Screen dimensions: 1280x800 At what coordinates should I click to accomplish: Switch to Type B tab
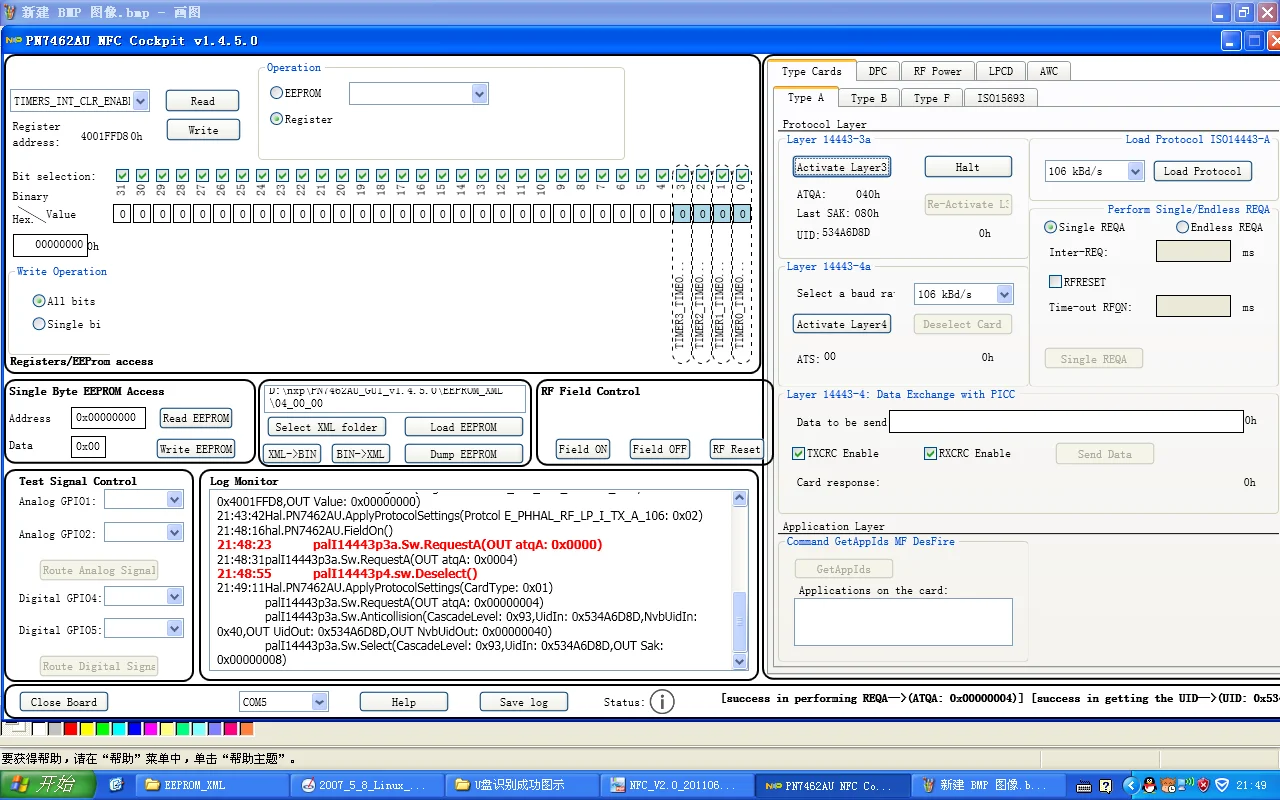869,98
